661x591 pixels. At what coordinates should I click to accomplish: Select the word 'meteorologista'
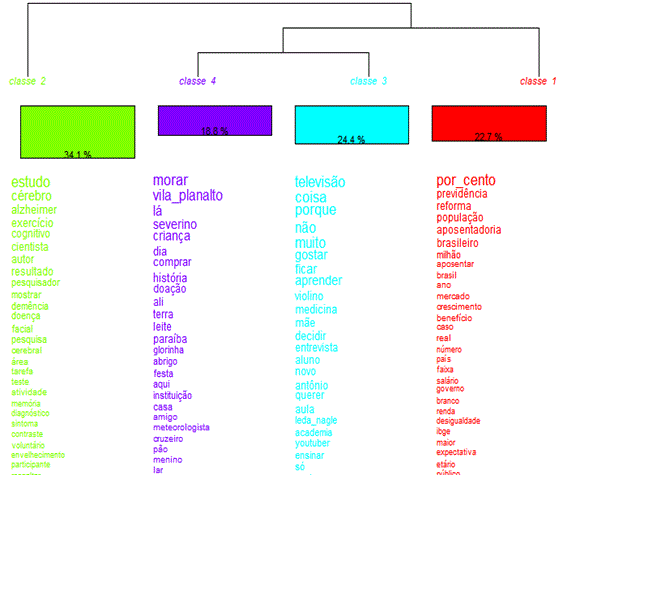181,427
